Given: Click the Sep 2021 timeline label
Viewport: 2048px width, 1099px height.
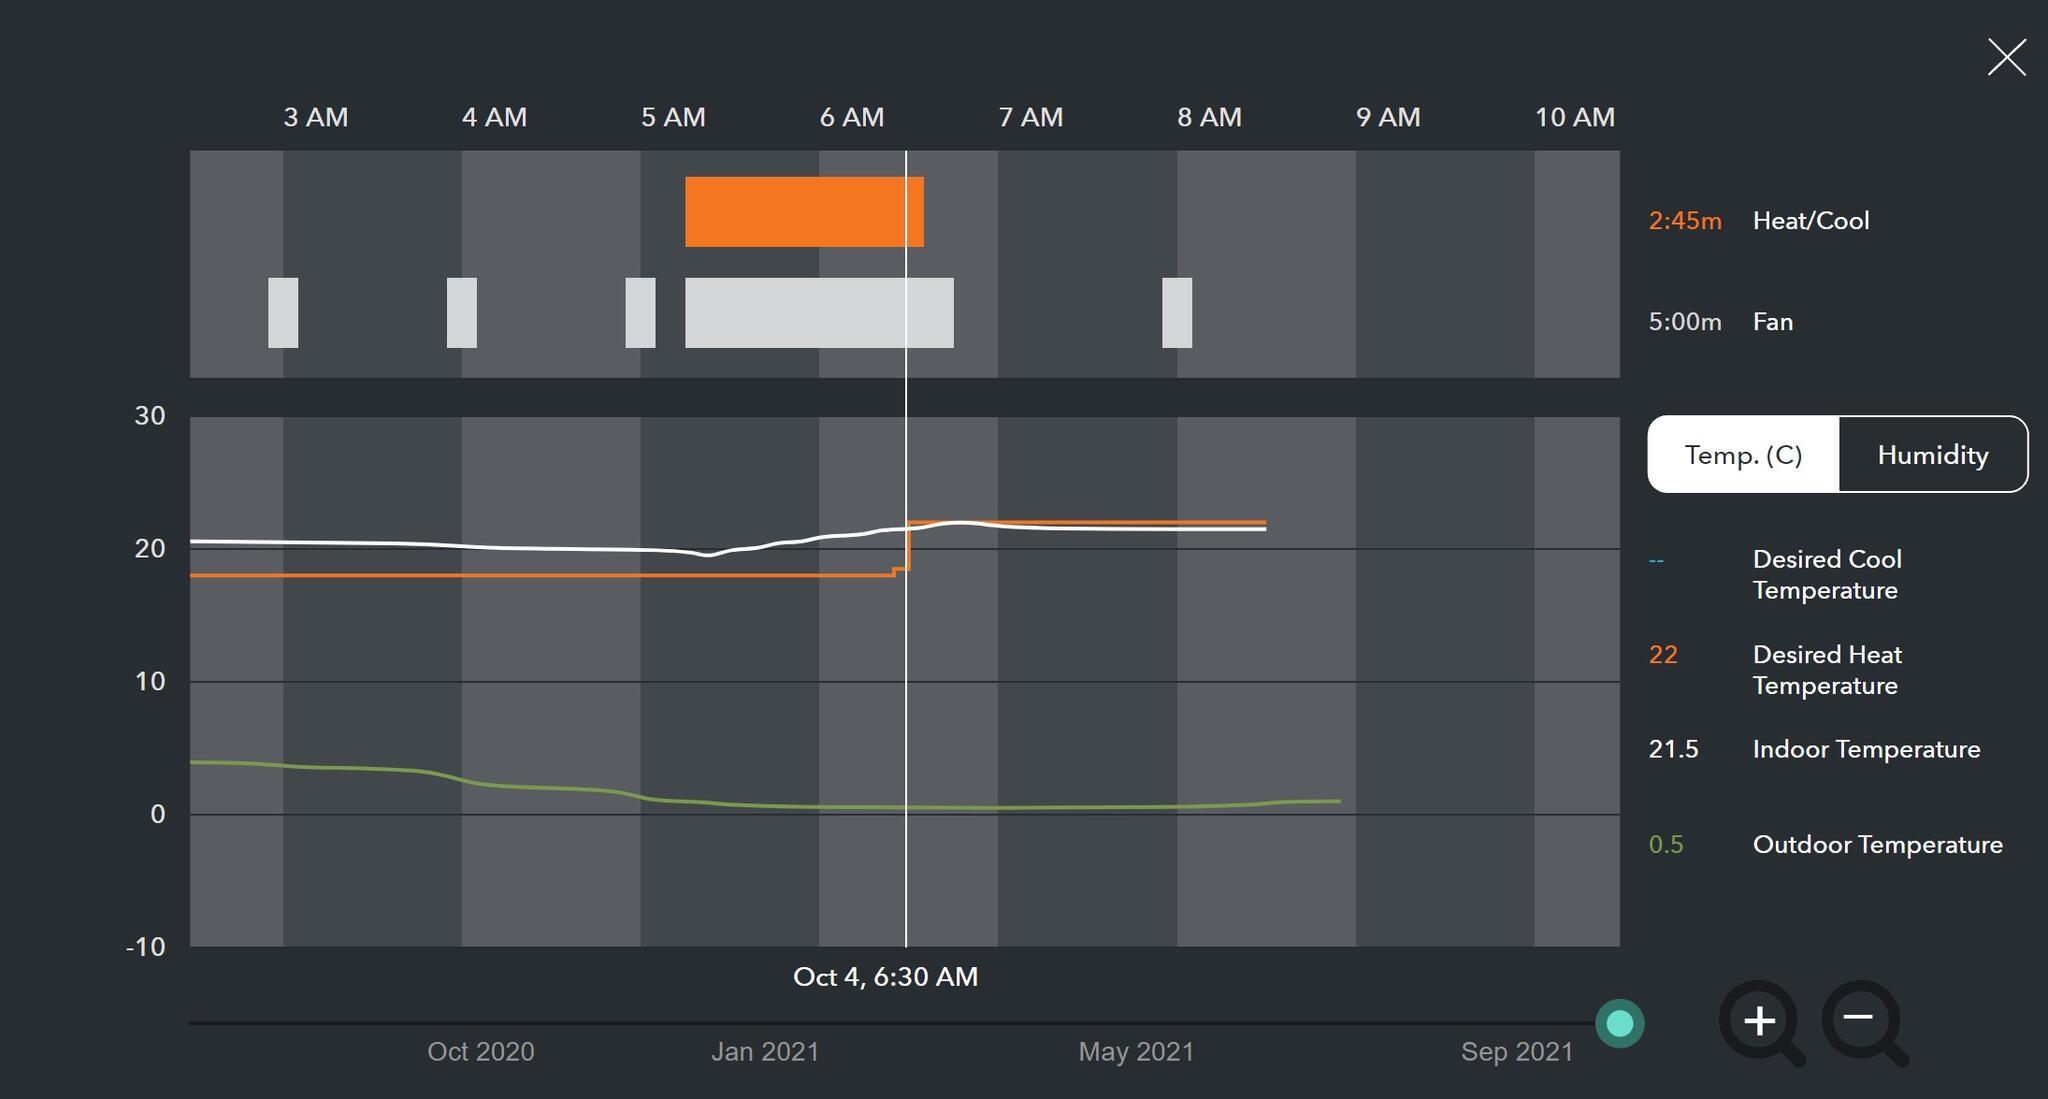Looking at the screenshot, I should pos(1517,1052).
